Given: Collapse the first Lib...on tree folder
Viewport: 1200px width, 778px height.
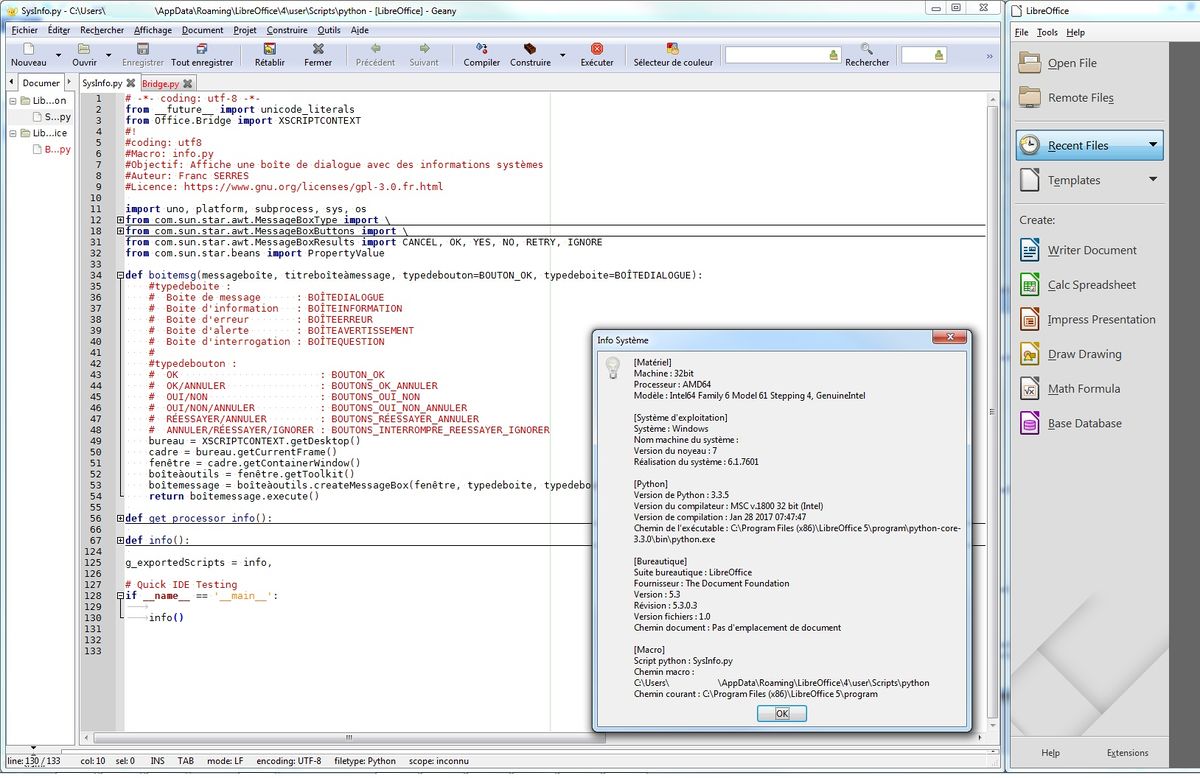Looking at the screenshot, I should point(14,101).
